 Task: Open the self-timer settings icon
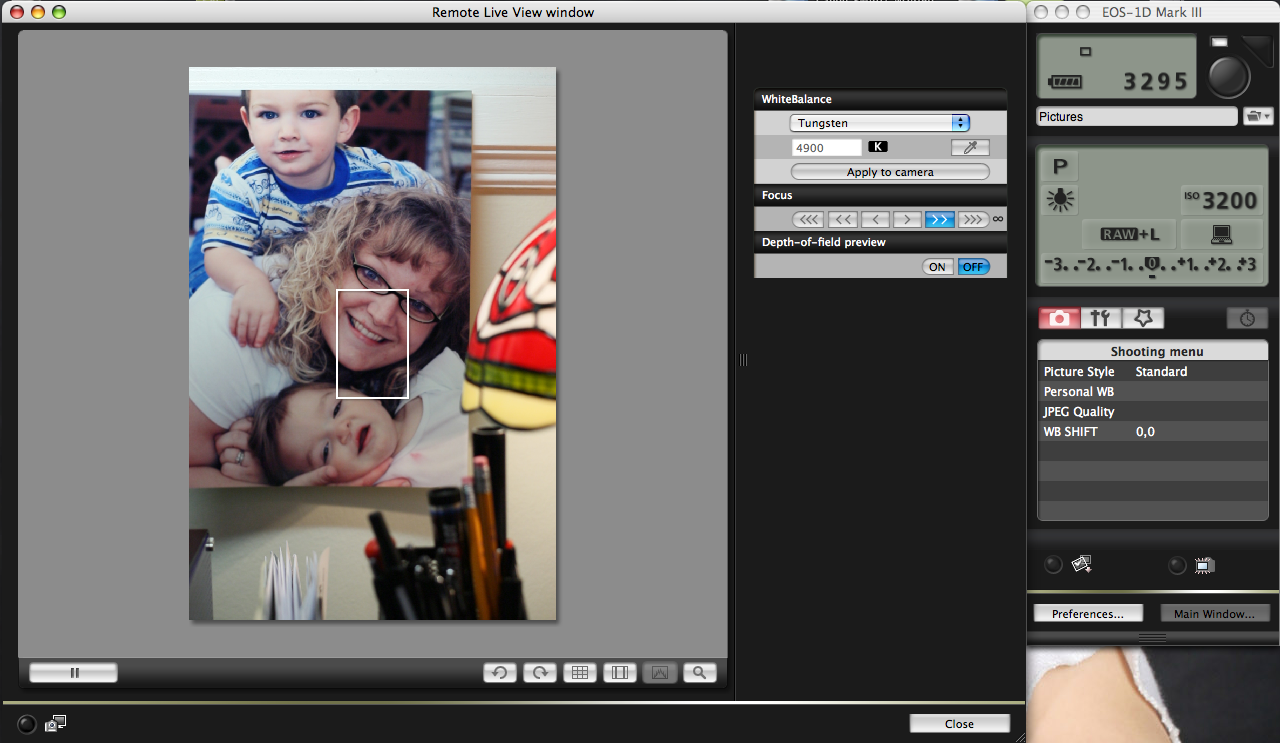point(1247,318)
